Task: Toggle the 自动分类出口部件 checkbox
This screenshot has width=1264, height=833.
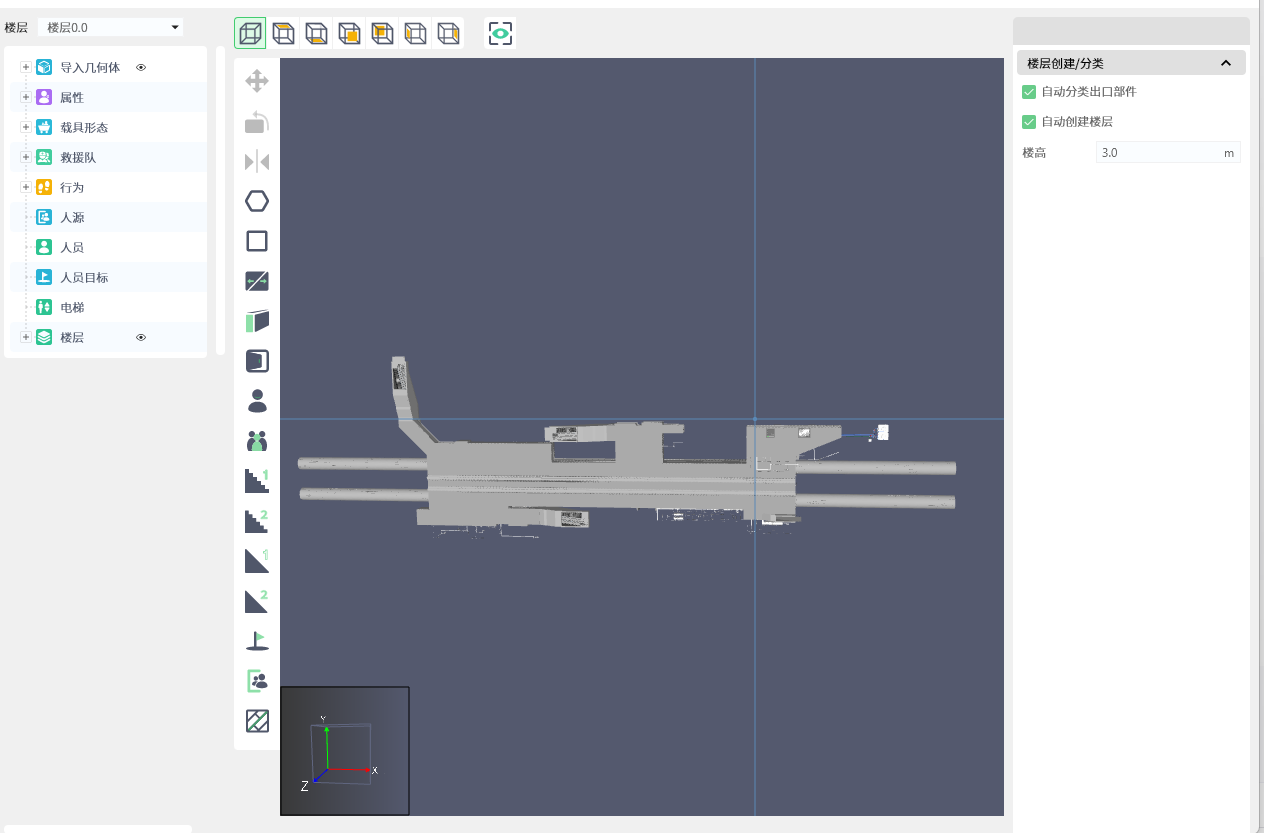Action: (1028, 92)
